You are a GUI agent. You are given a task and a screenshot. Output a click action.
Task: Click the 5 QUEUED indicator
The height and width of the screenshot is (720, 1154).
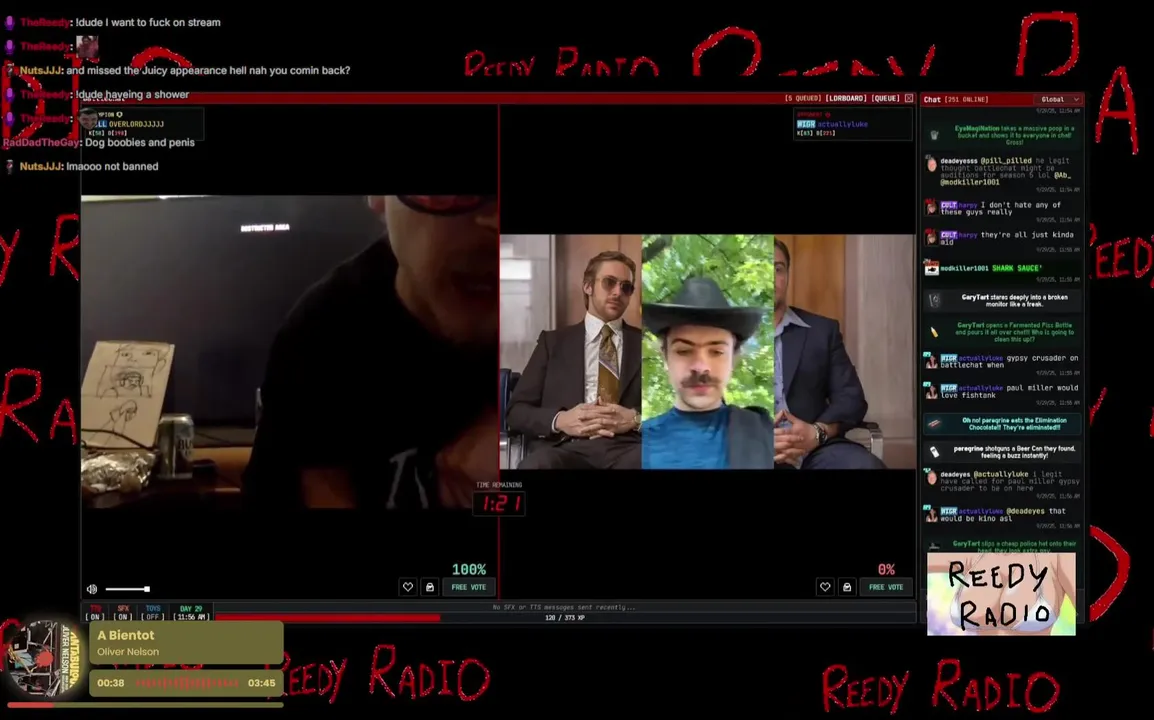tap(802, 98)
